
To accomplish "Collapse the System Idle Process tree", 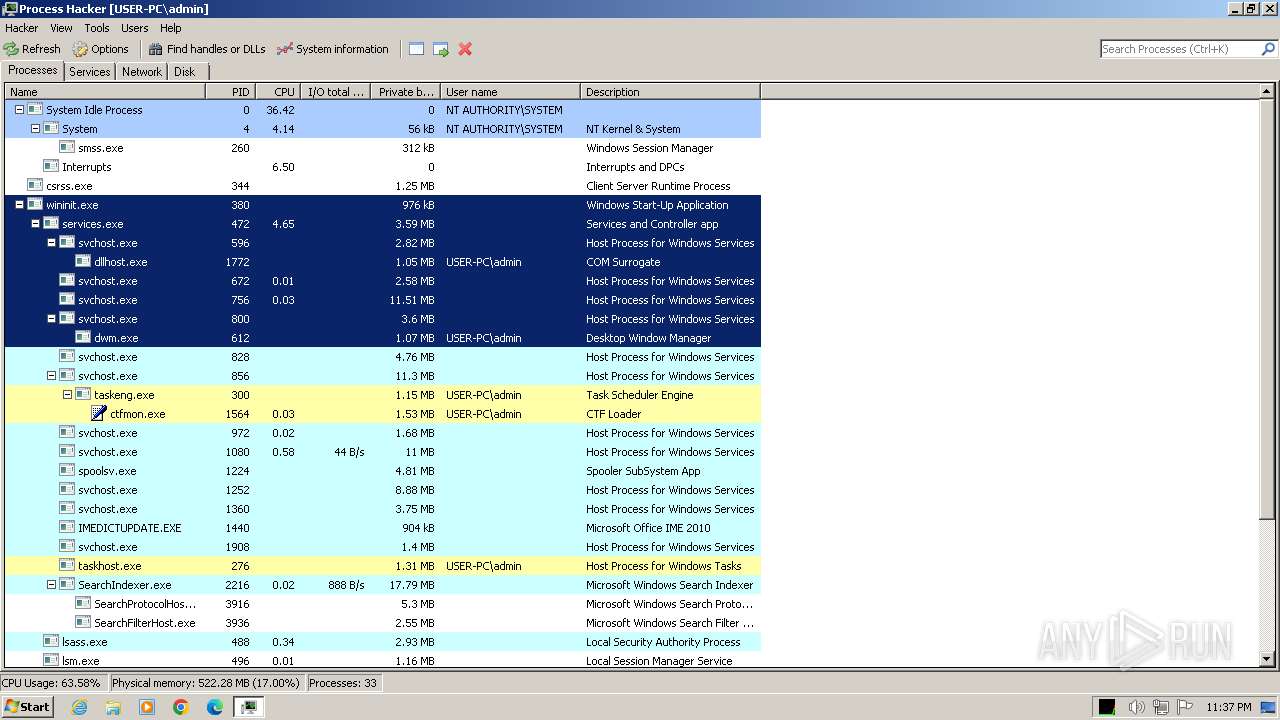I will (19, 110).
